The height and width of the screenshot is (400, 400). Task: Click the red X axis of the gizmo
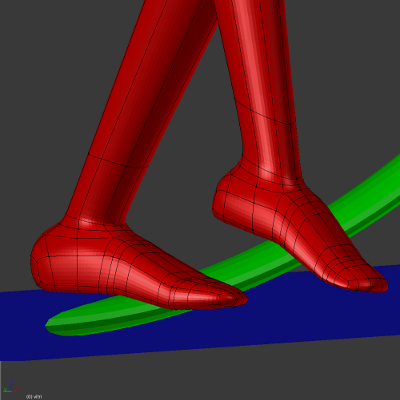tap(16, 390)
